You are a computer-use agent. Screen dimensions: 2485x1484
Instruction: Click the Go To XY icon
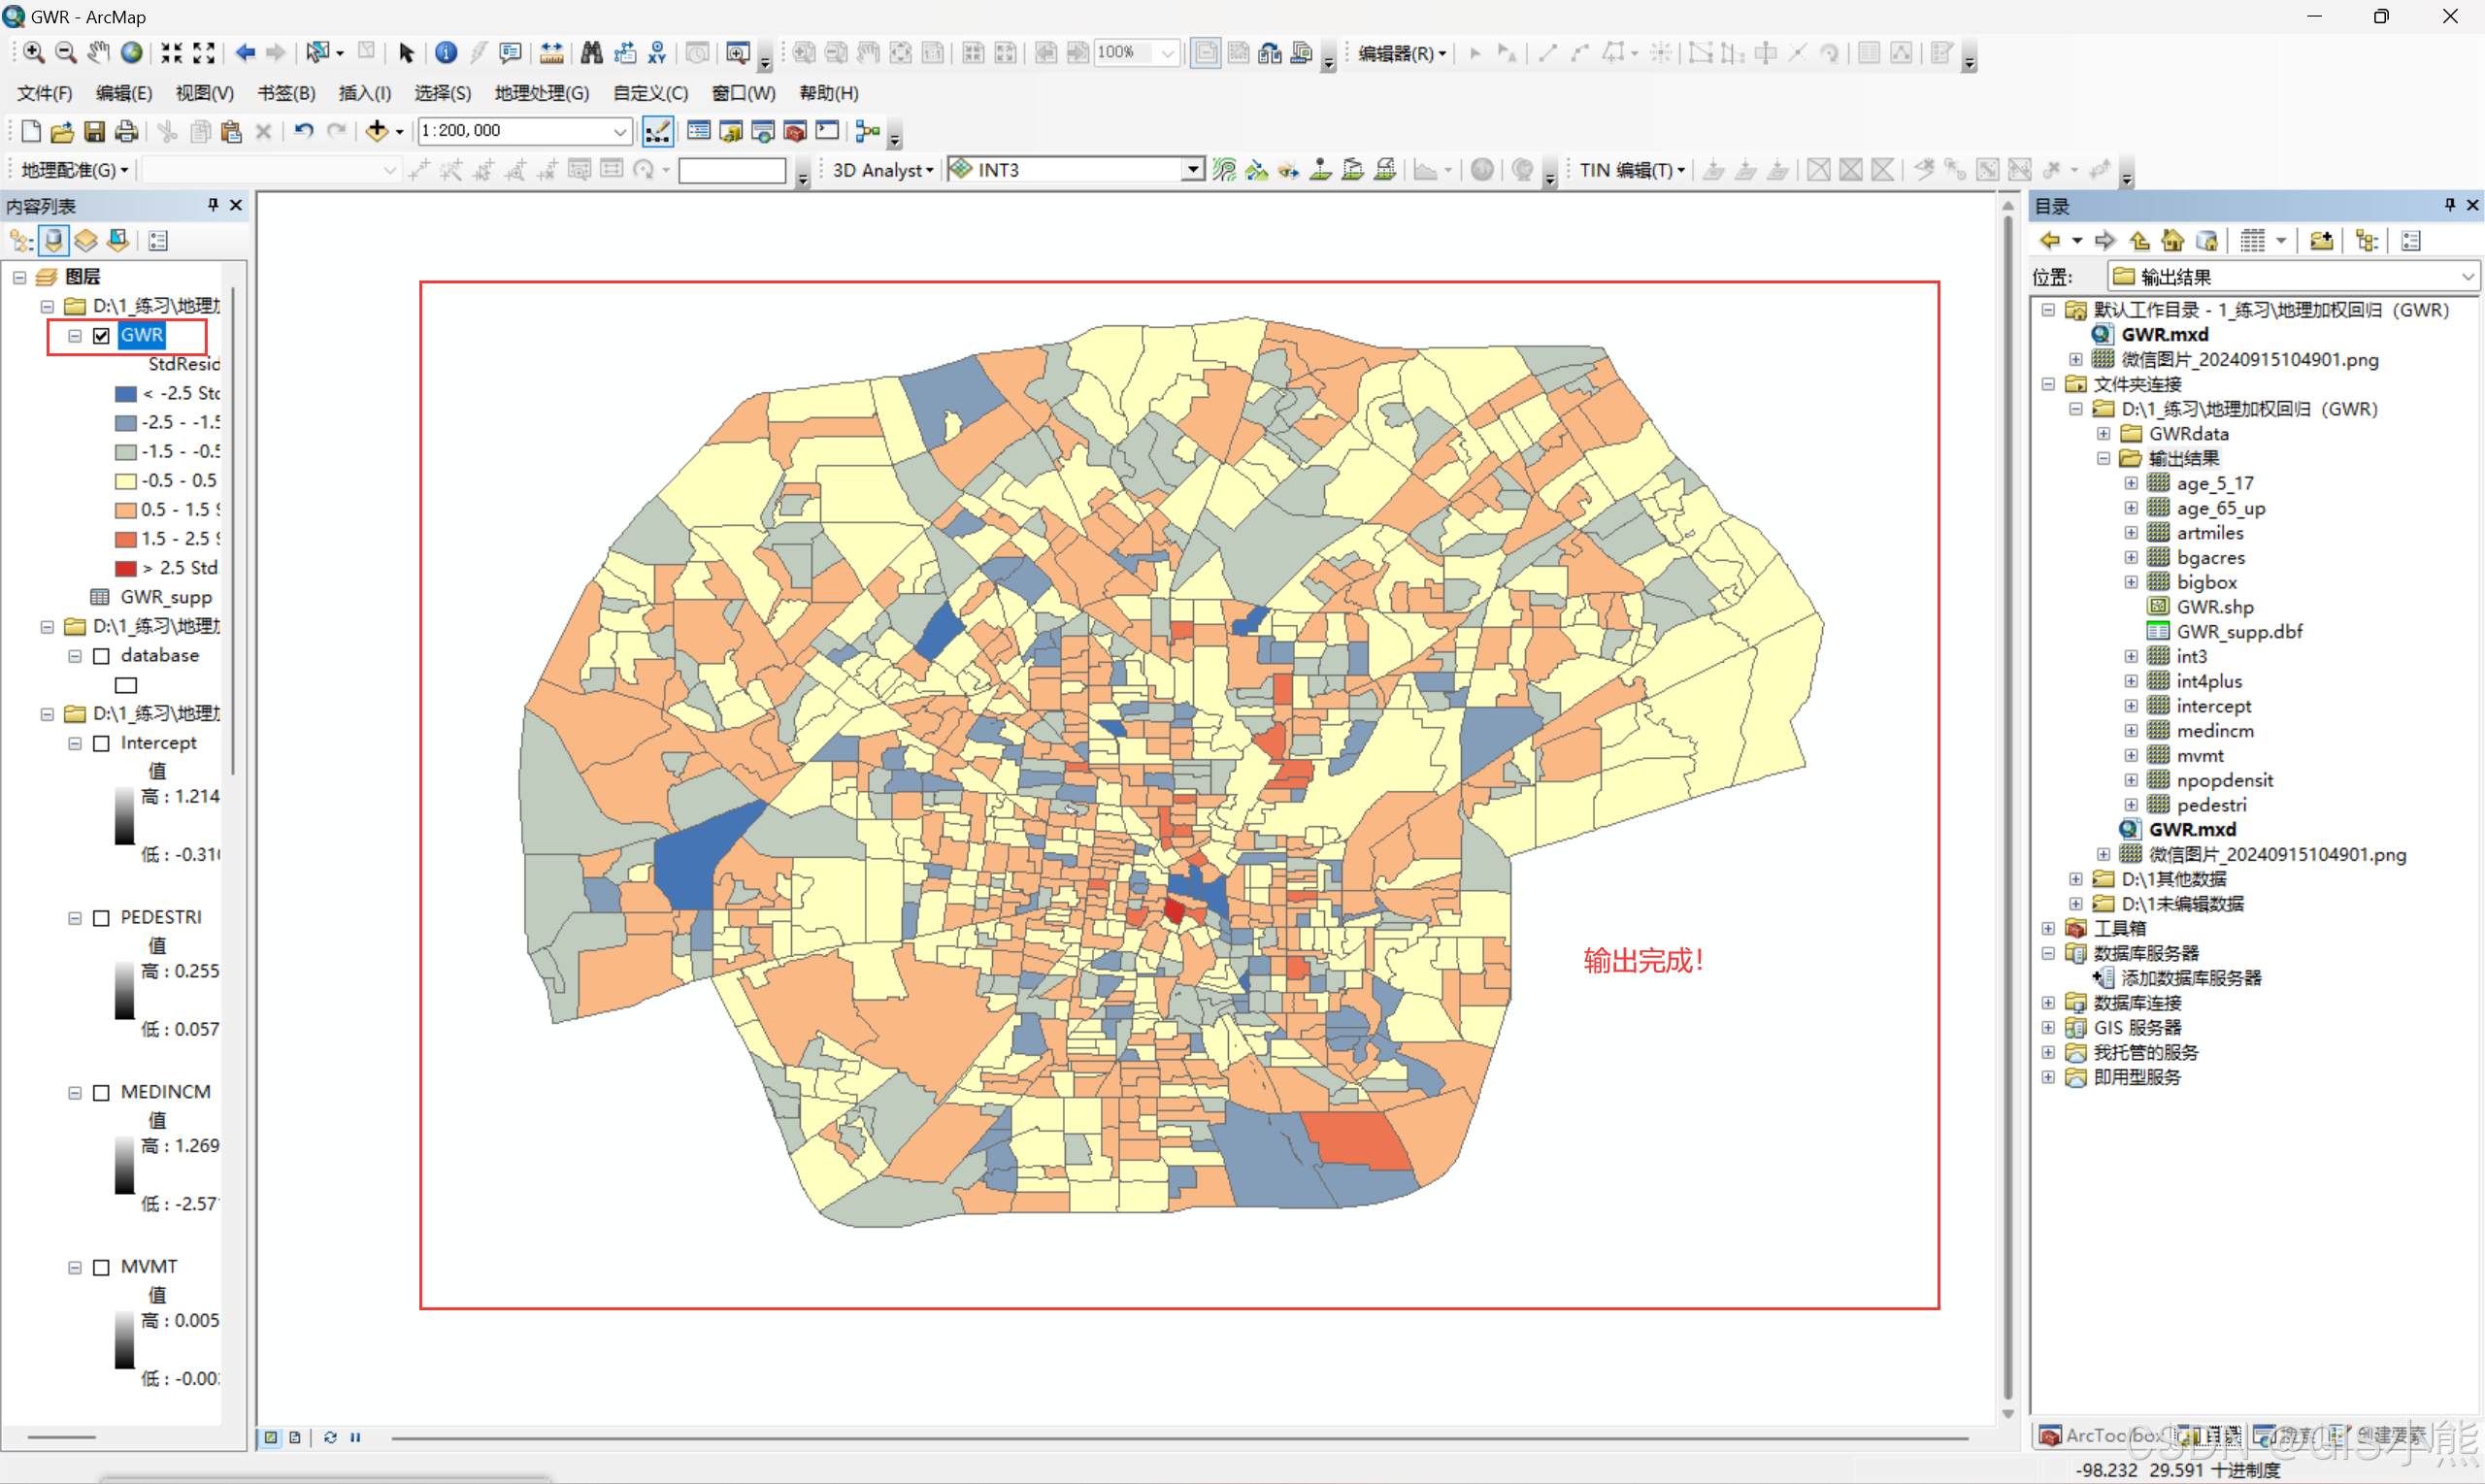tap(657, 53)
